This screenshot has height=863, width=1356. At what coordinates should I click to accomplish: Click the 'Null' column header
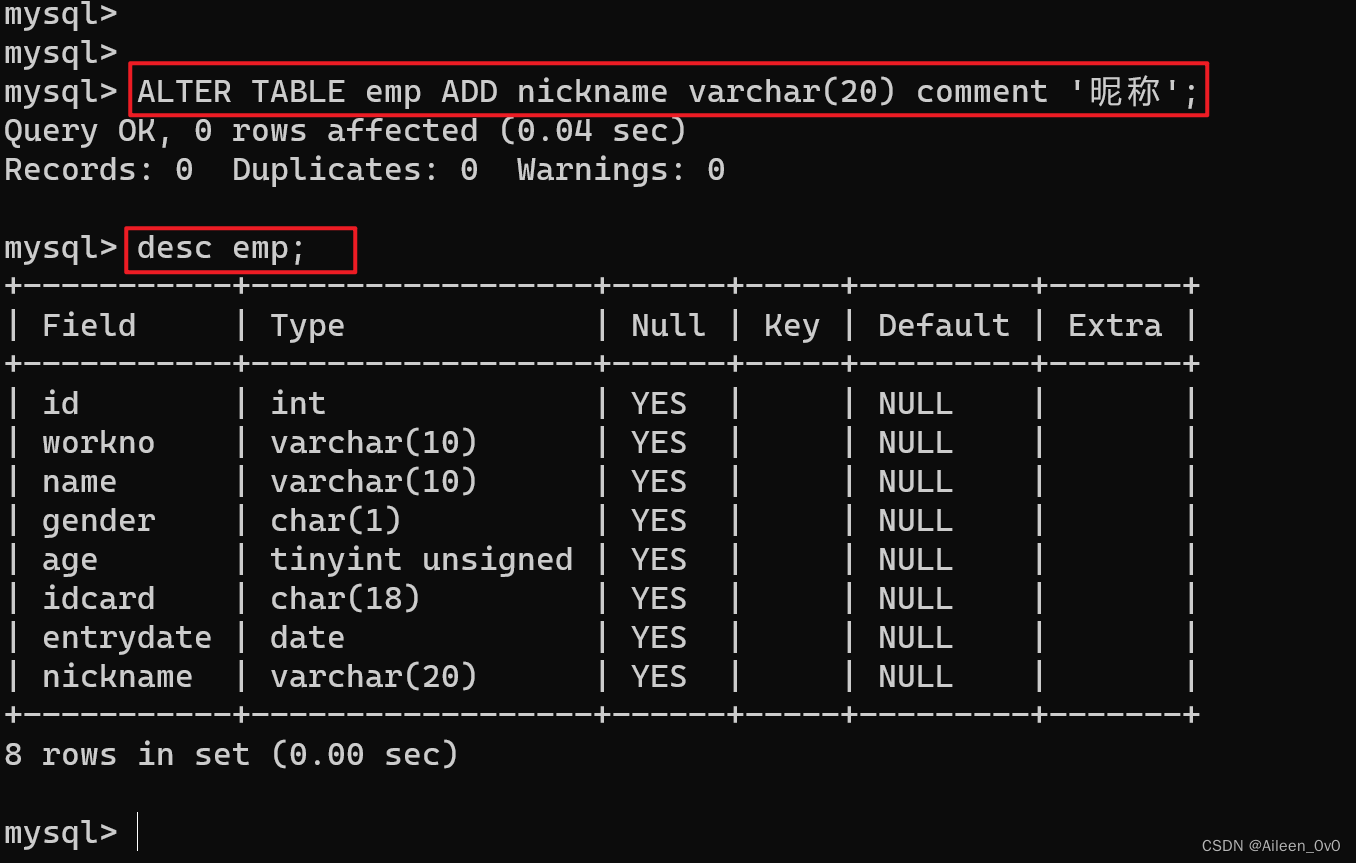tap(668, 326)
